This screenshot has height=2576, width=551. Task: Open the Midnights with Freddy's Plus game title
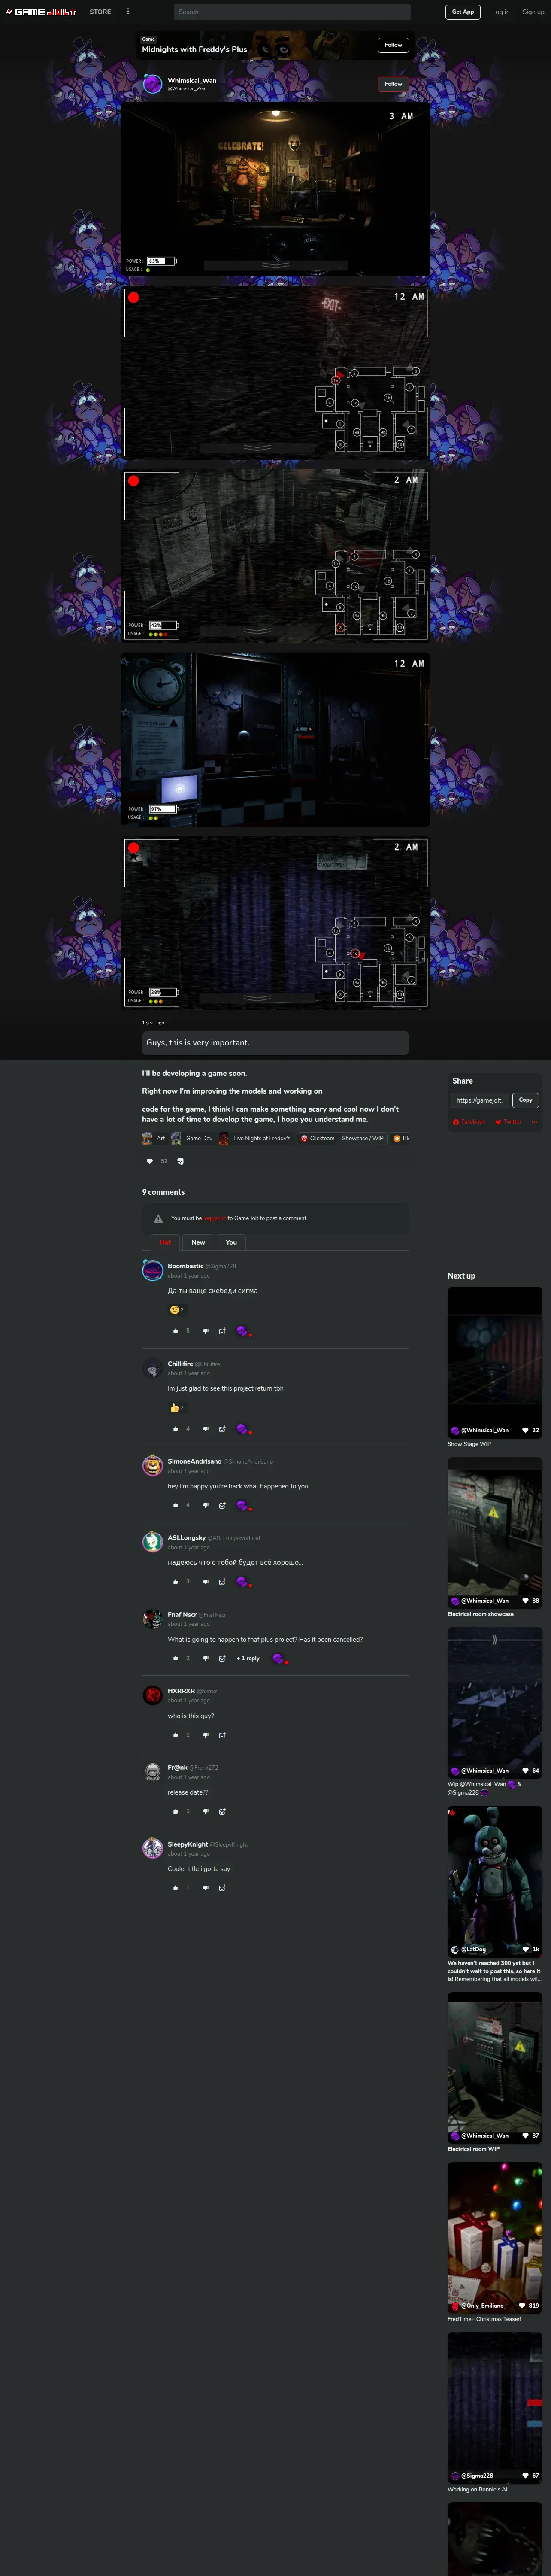click(194, 49)
